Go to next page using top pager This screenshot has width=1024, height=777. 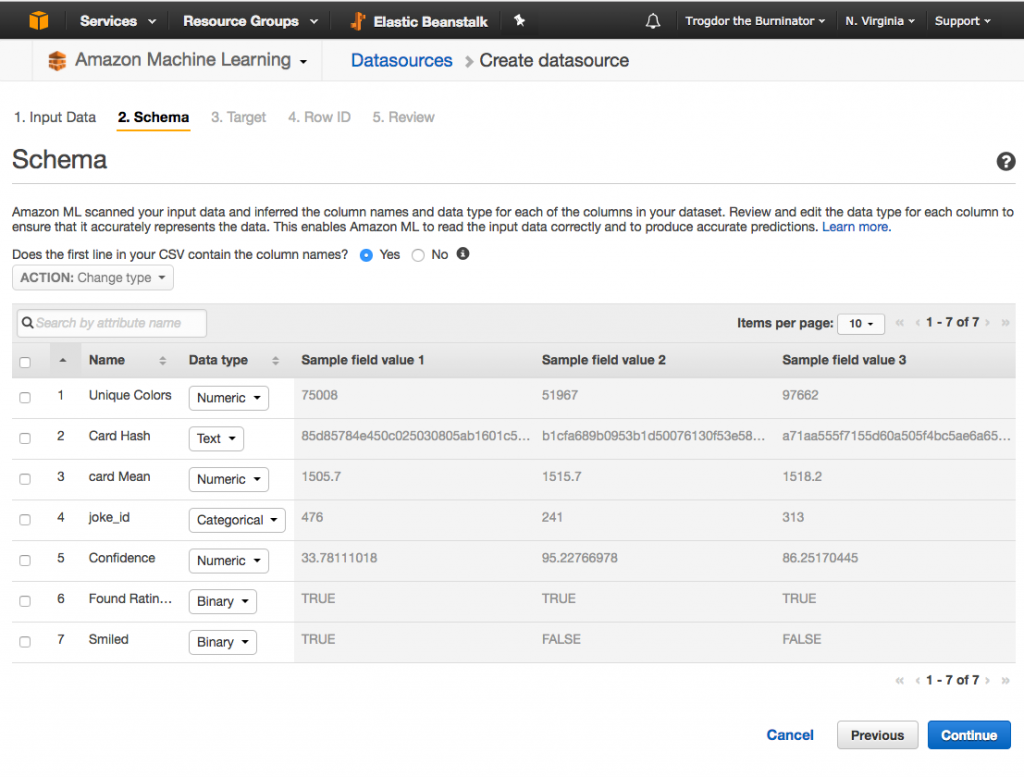(987, 323)
